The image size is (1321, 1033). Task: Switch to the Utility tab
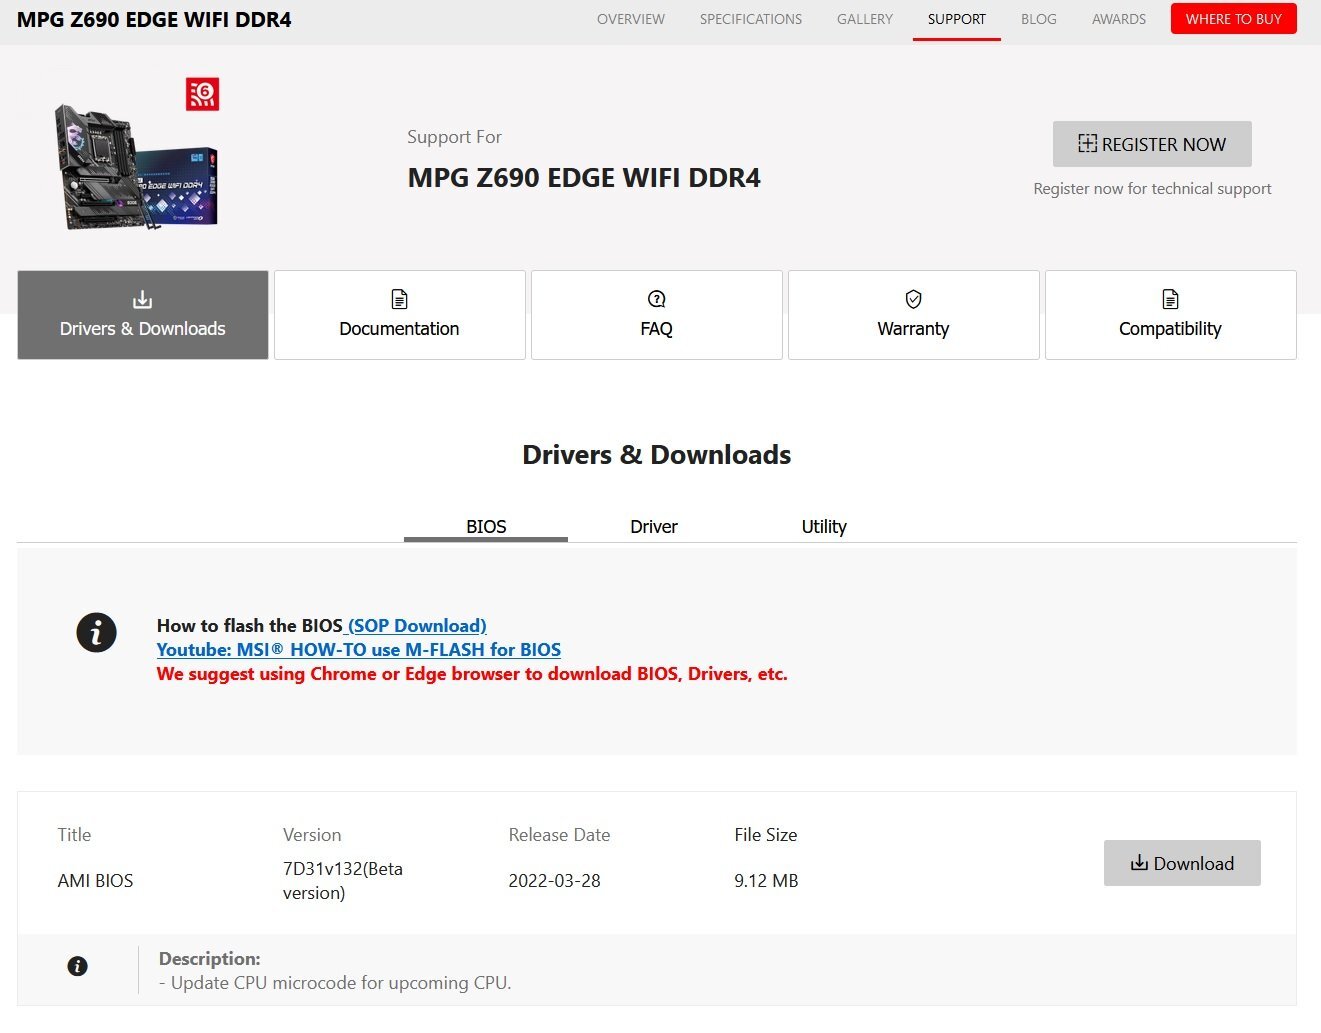(824, 526)
